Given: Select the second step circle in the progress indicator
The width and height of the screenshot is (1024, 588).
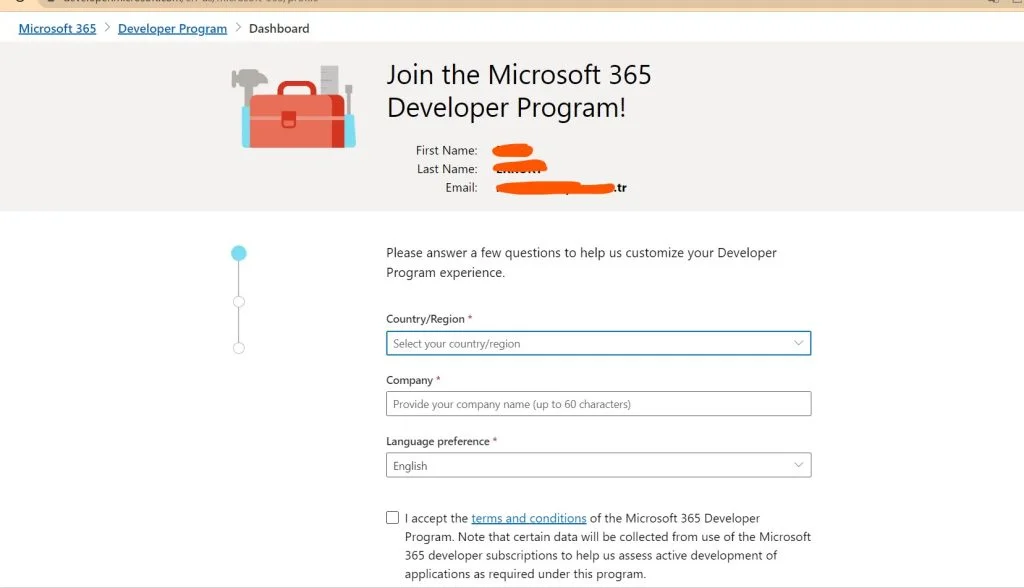Looking at the screenshot, I should 239,302.
